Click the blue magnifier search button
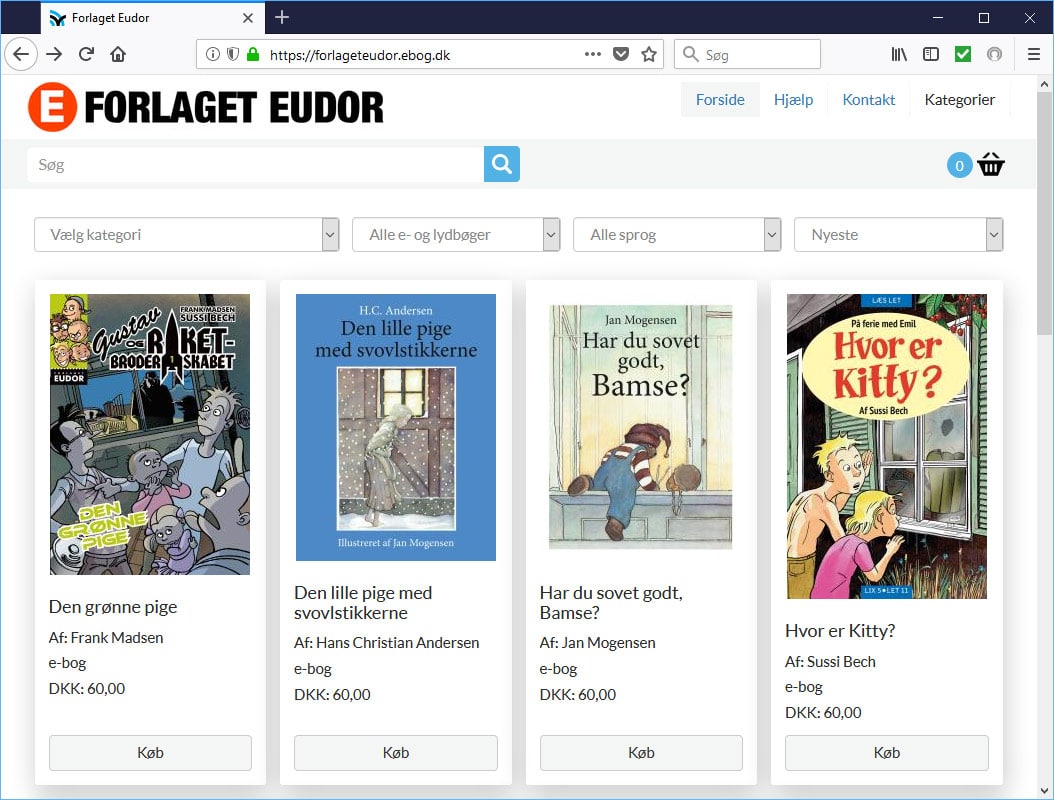Viewport: 1054px width, 800px height. point(501,164)
